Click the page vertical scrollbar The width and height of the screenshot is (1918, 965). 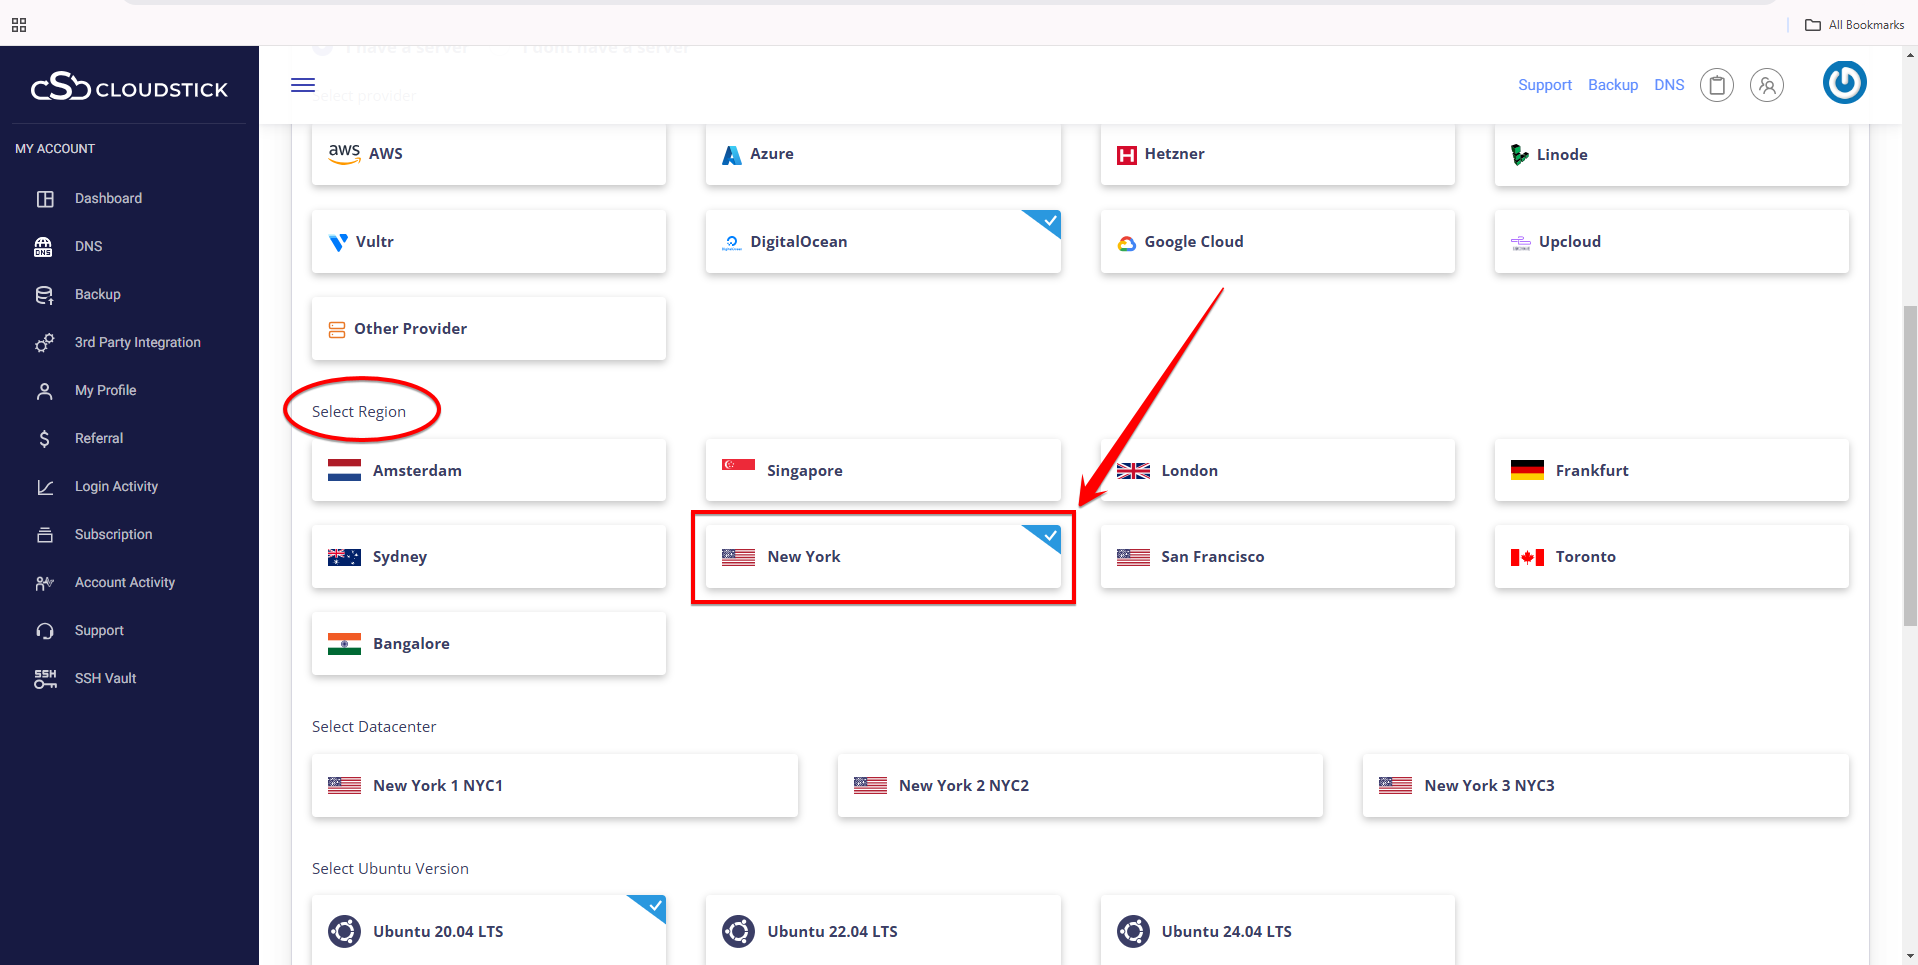tap(1909, 465)
